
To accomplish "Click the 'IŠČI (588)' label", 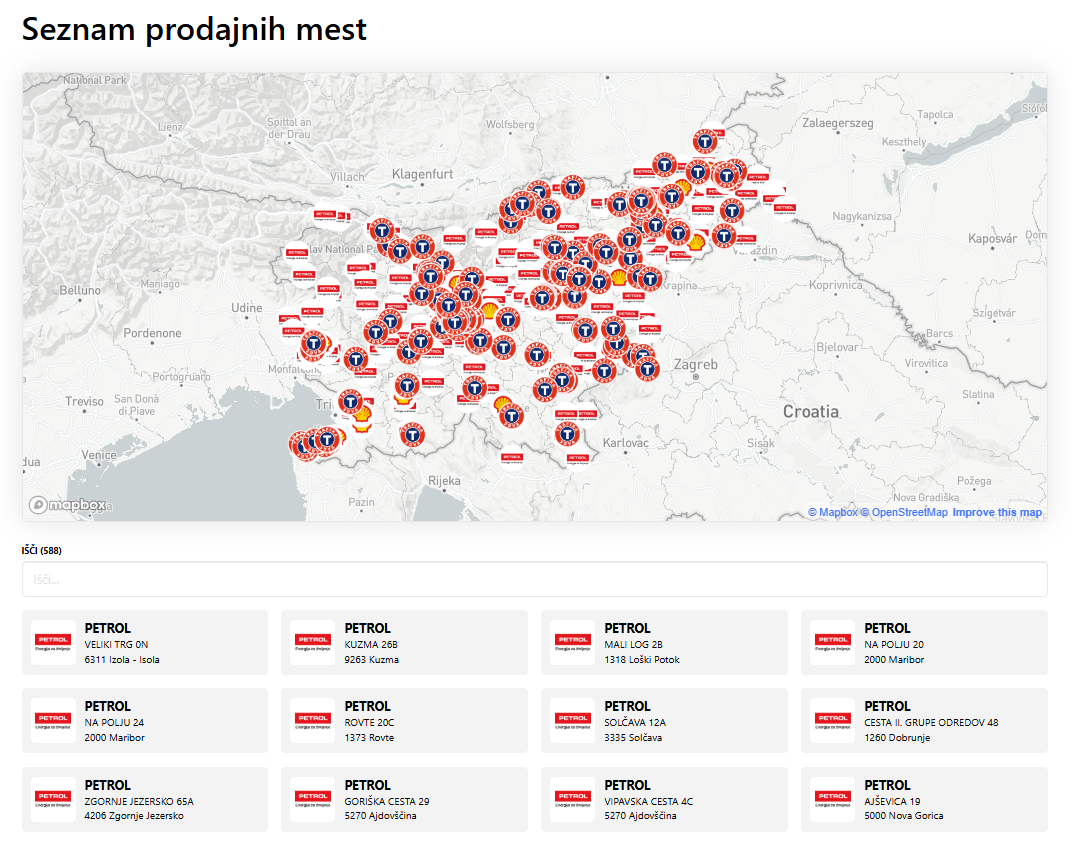I will 41,550.
